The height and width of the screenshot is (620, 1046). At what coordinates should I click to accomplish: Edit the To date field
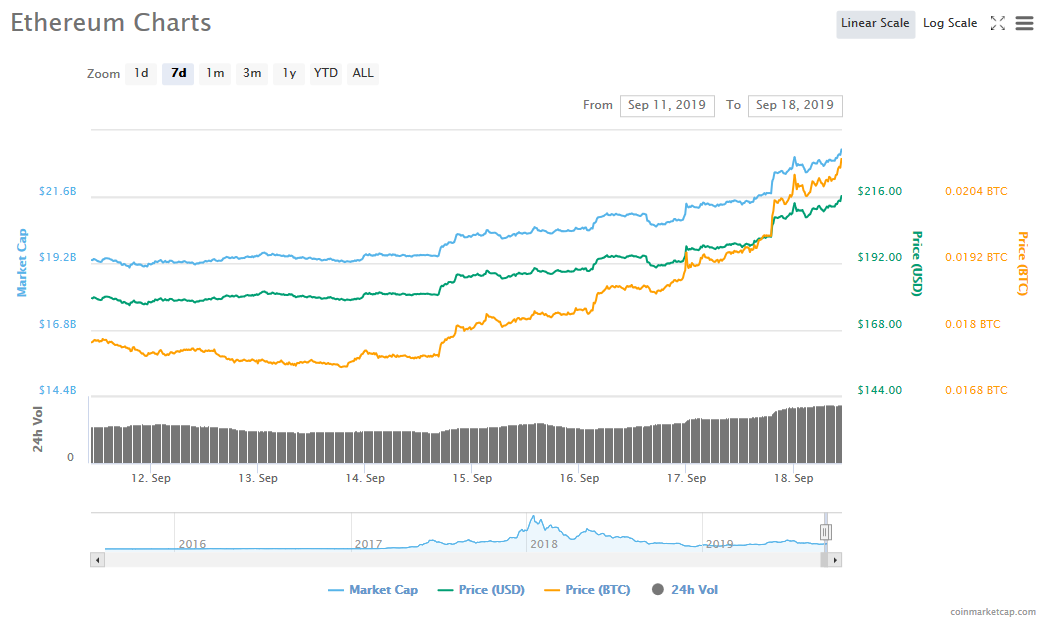pyautogui.click(x=795, y=105)
